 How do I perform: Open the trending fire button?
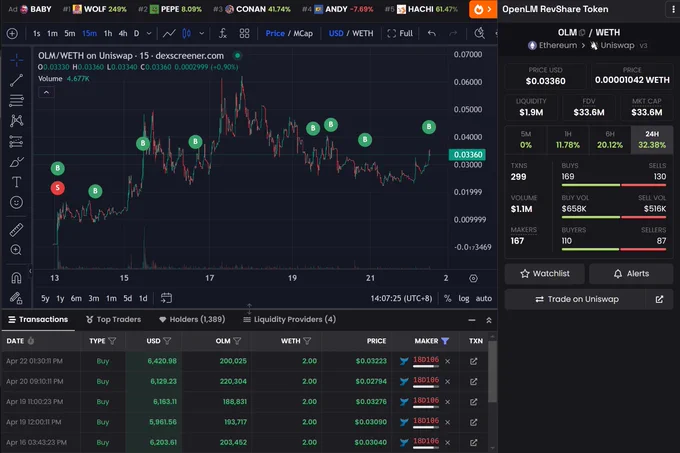(483, 10)
